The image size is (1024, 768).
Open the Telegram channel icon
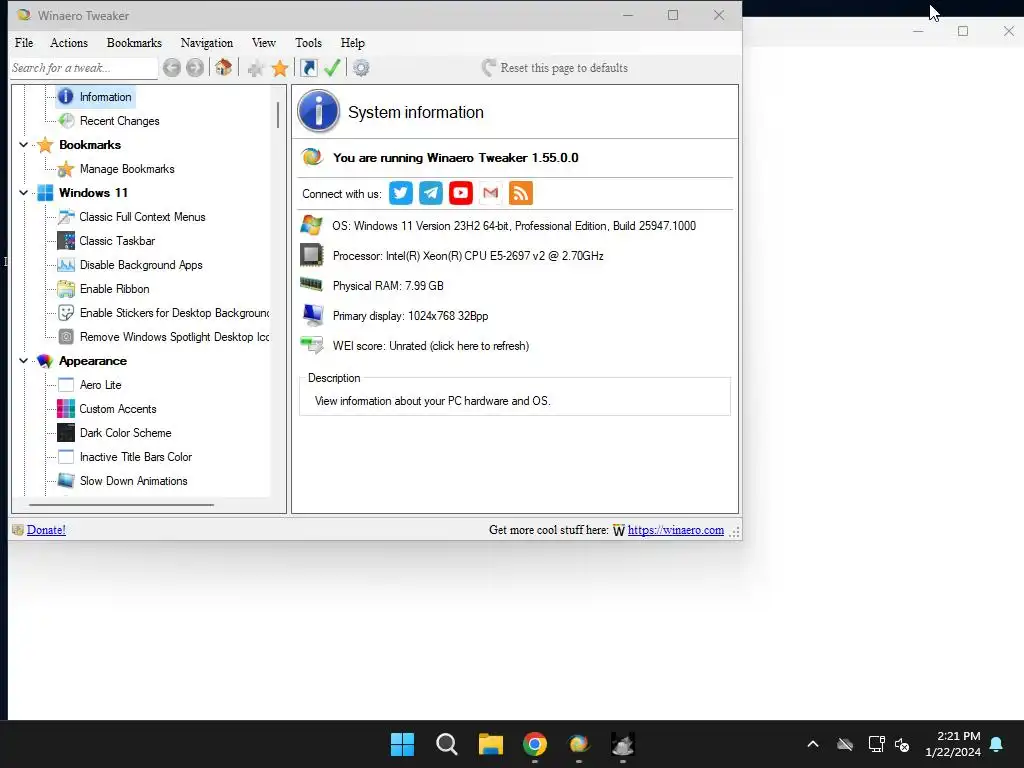pos(430,193)
